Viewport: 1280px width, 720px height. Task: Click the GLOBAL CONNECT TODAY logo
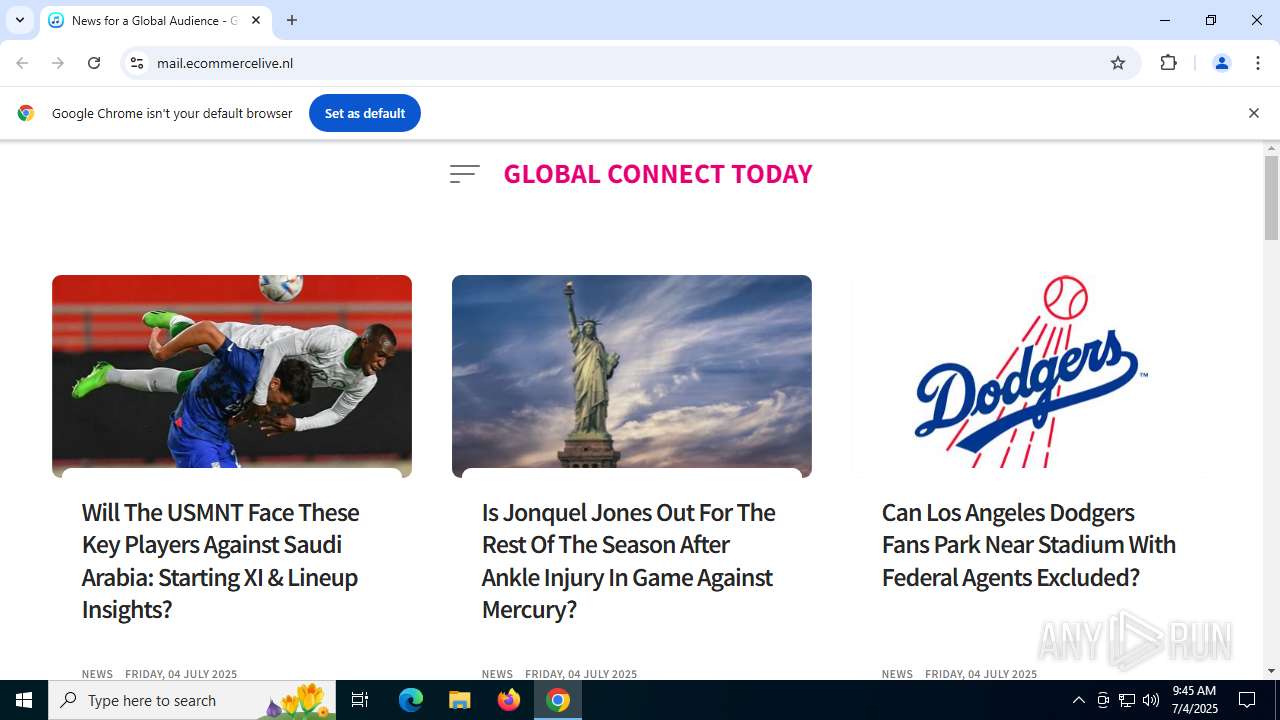(x=658, y=174)
